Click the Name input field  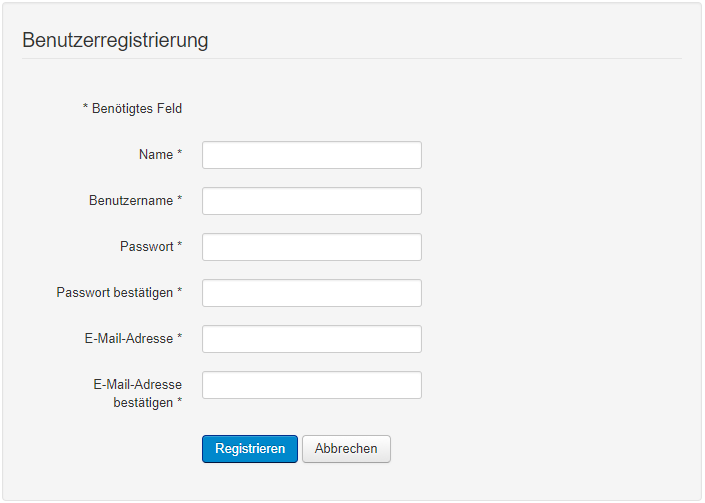click(311, 155)
